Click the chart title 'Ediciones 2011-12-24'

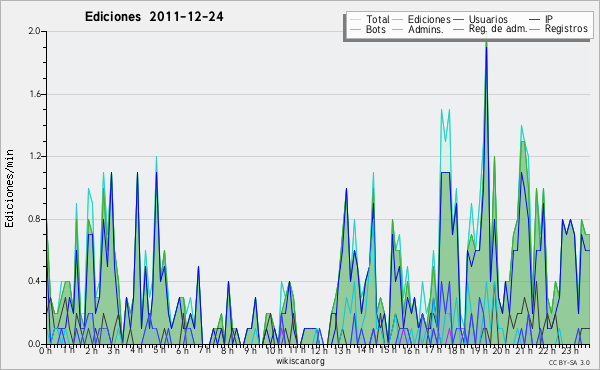pyautogui.click(x=154, y=17)
